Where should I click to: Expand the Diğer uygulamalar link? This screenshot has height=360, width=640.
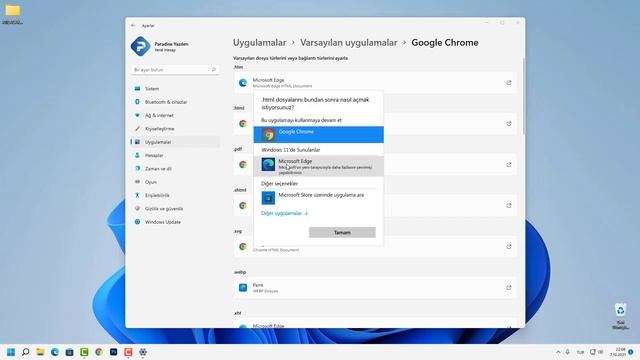point(284,213)
